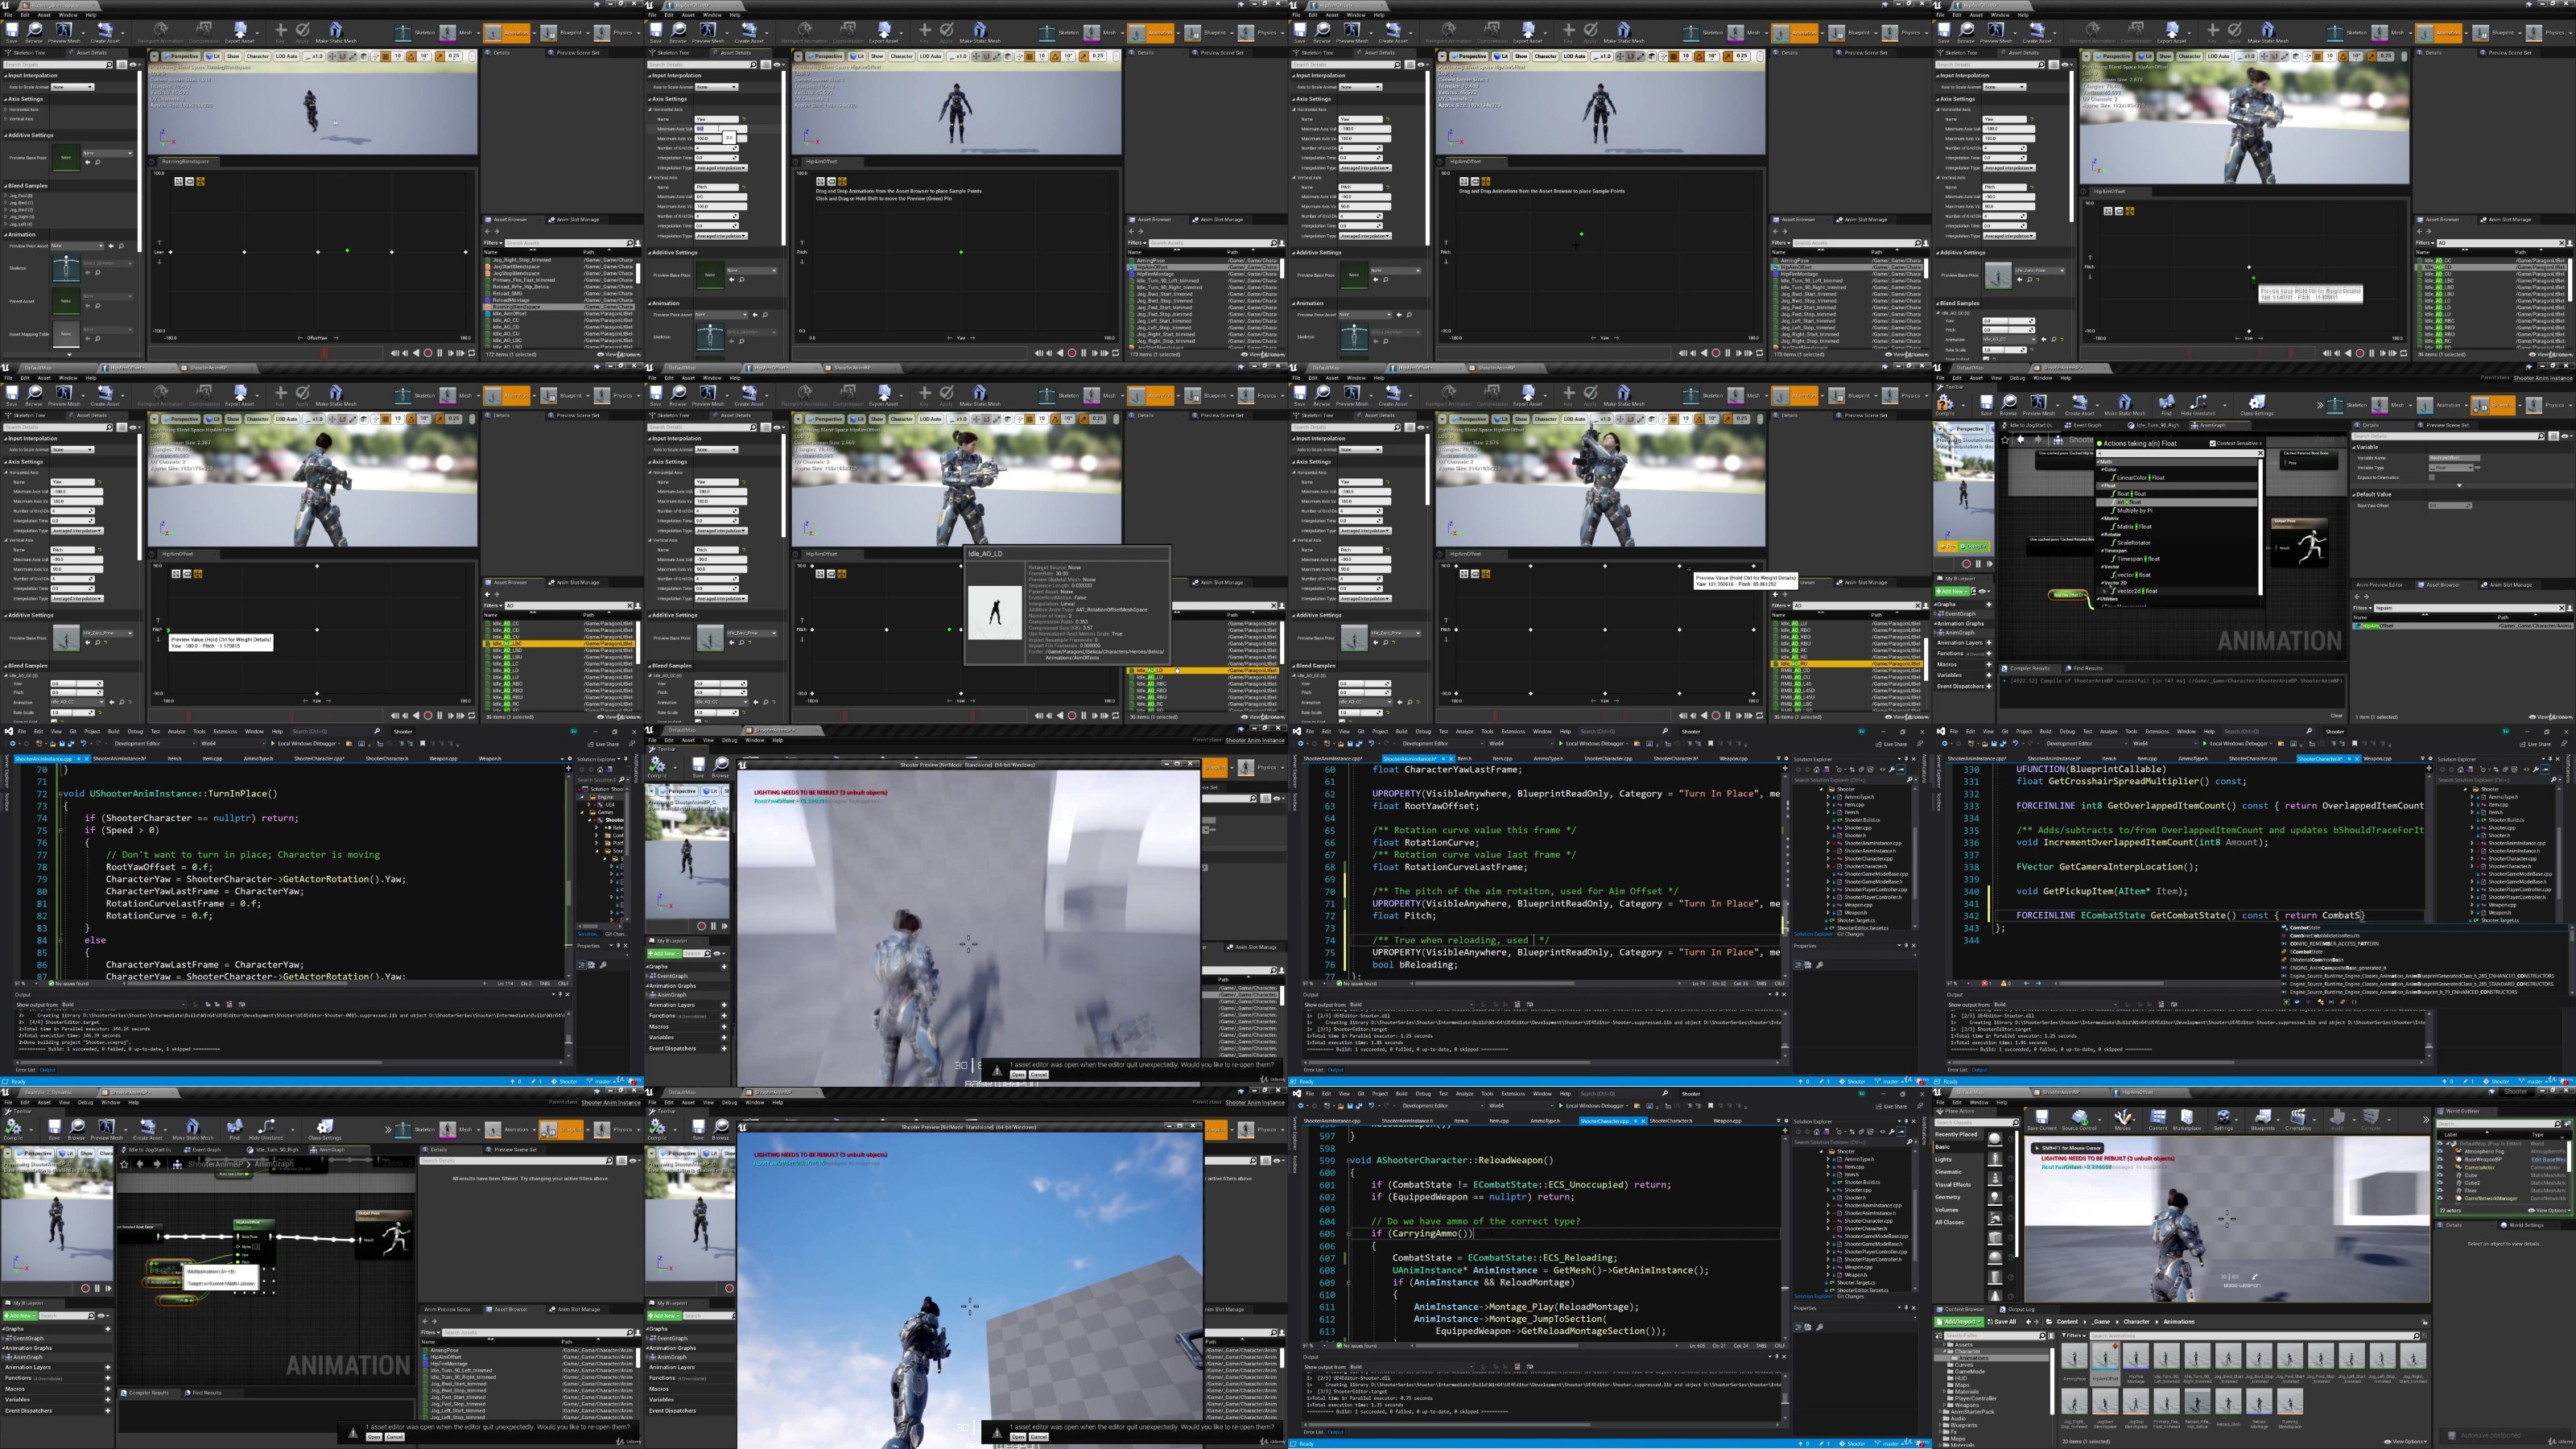Toggle the GameNetworkManager visibility eye in World Outliner
Image resolution: width=2576 pixels, height=1449 pixels.
point(2440,1198)
